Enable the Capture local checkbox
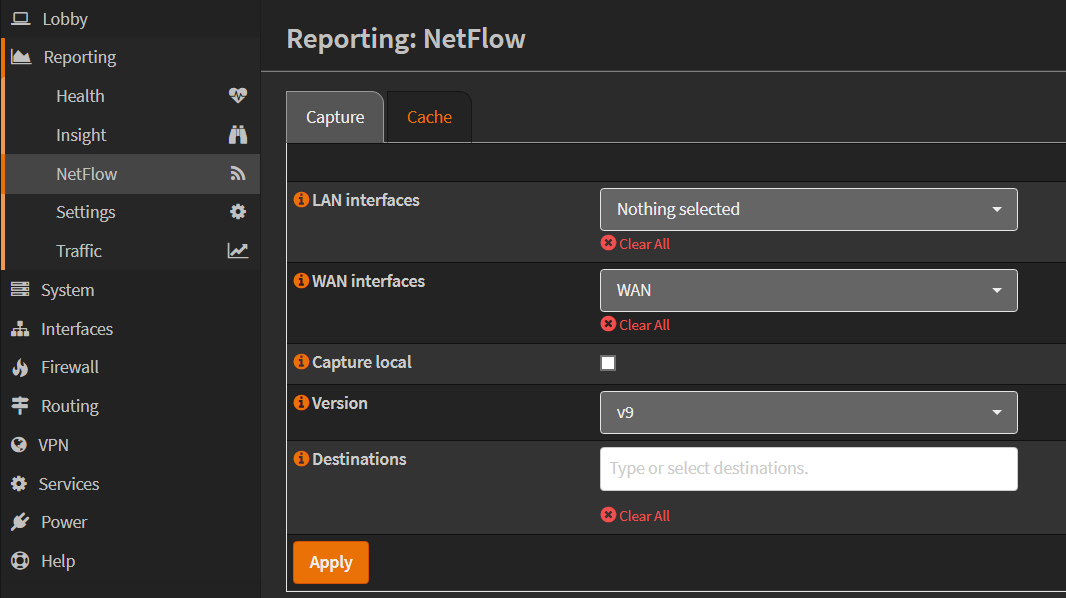Viewport: 1066px width, 598px height. (x=608, y=363)
